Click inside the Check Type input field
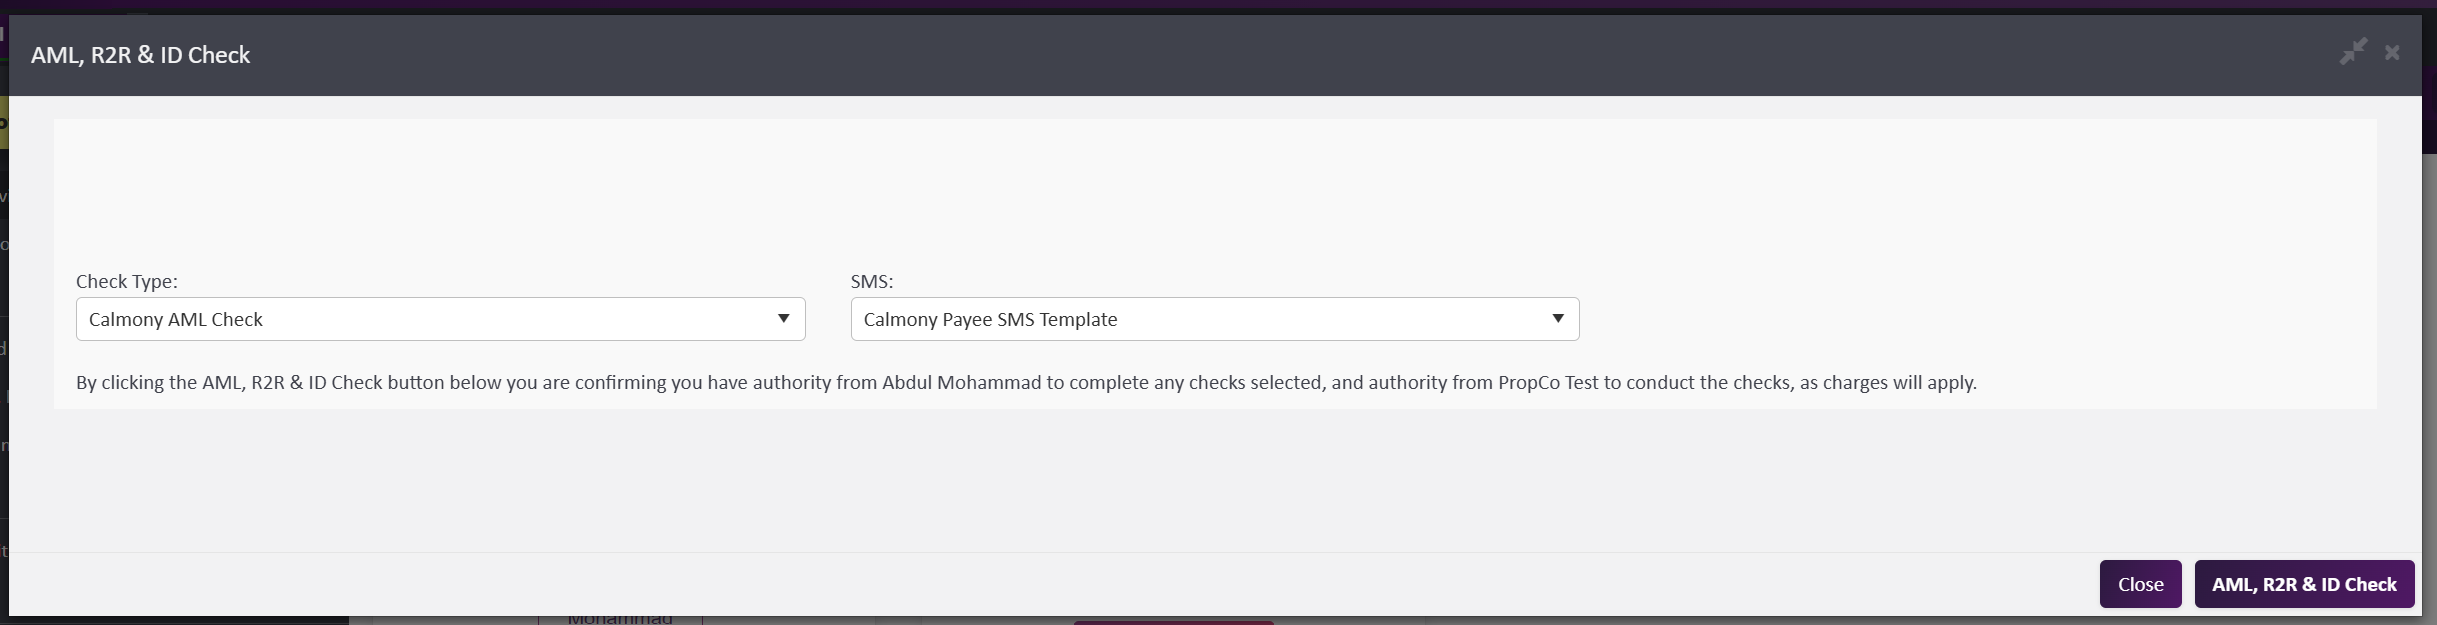 coord(400,318)
